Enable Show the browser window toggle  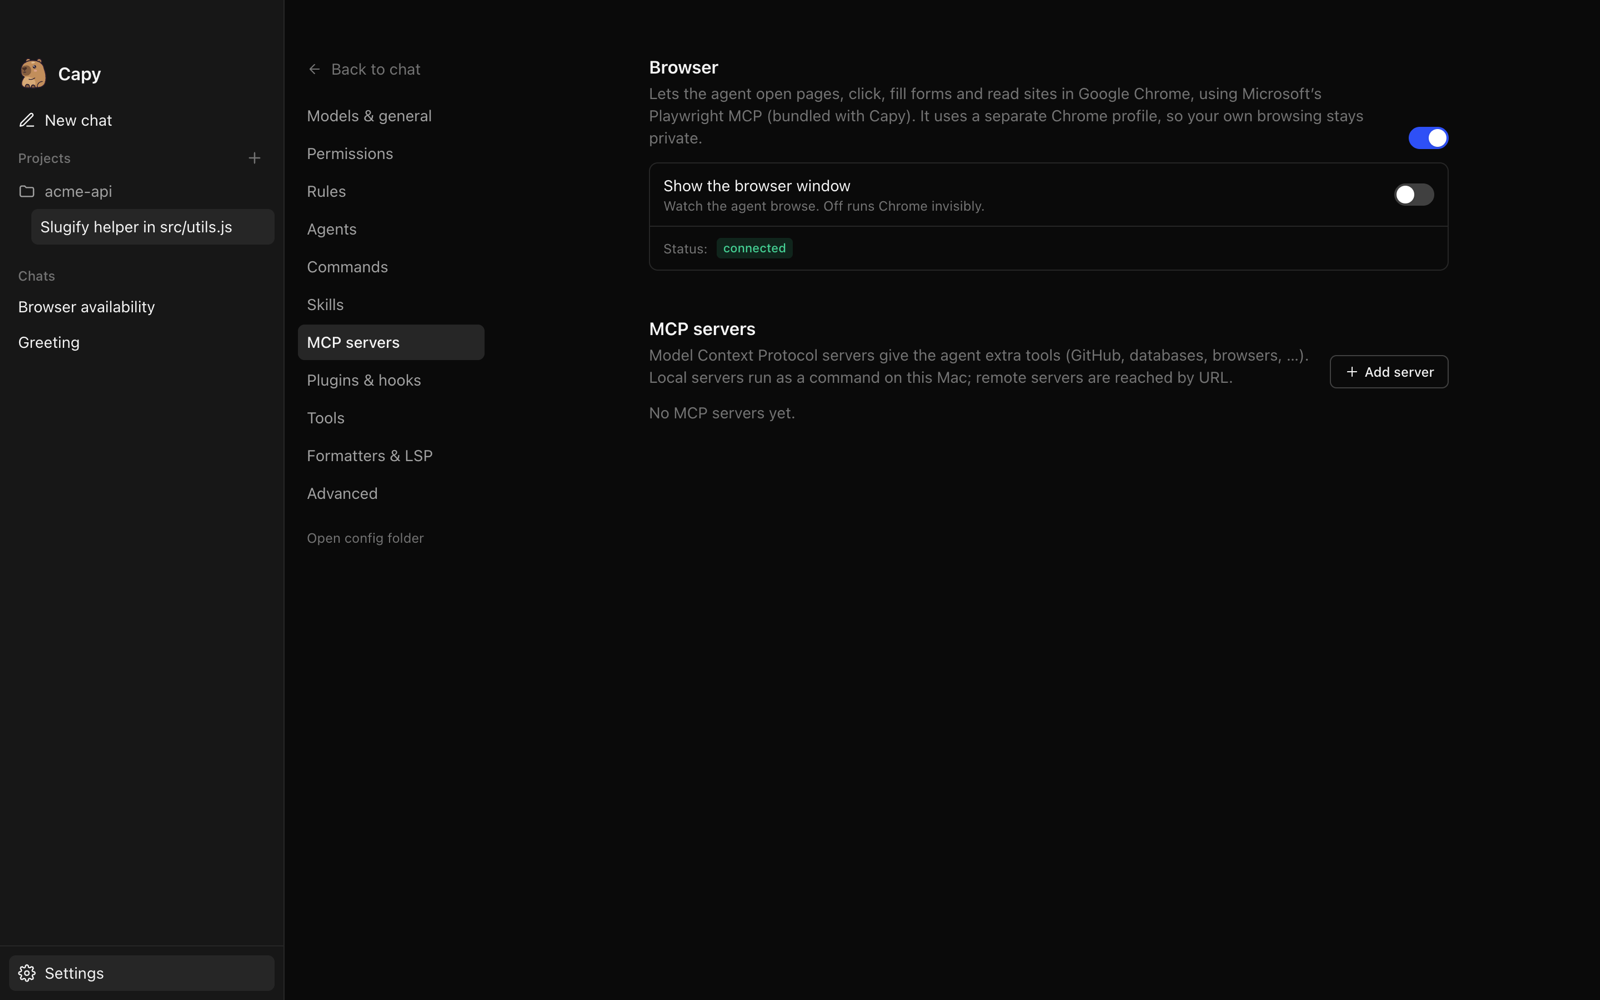tap(1414, 194)
